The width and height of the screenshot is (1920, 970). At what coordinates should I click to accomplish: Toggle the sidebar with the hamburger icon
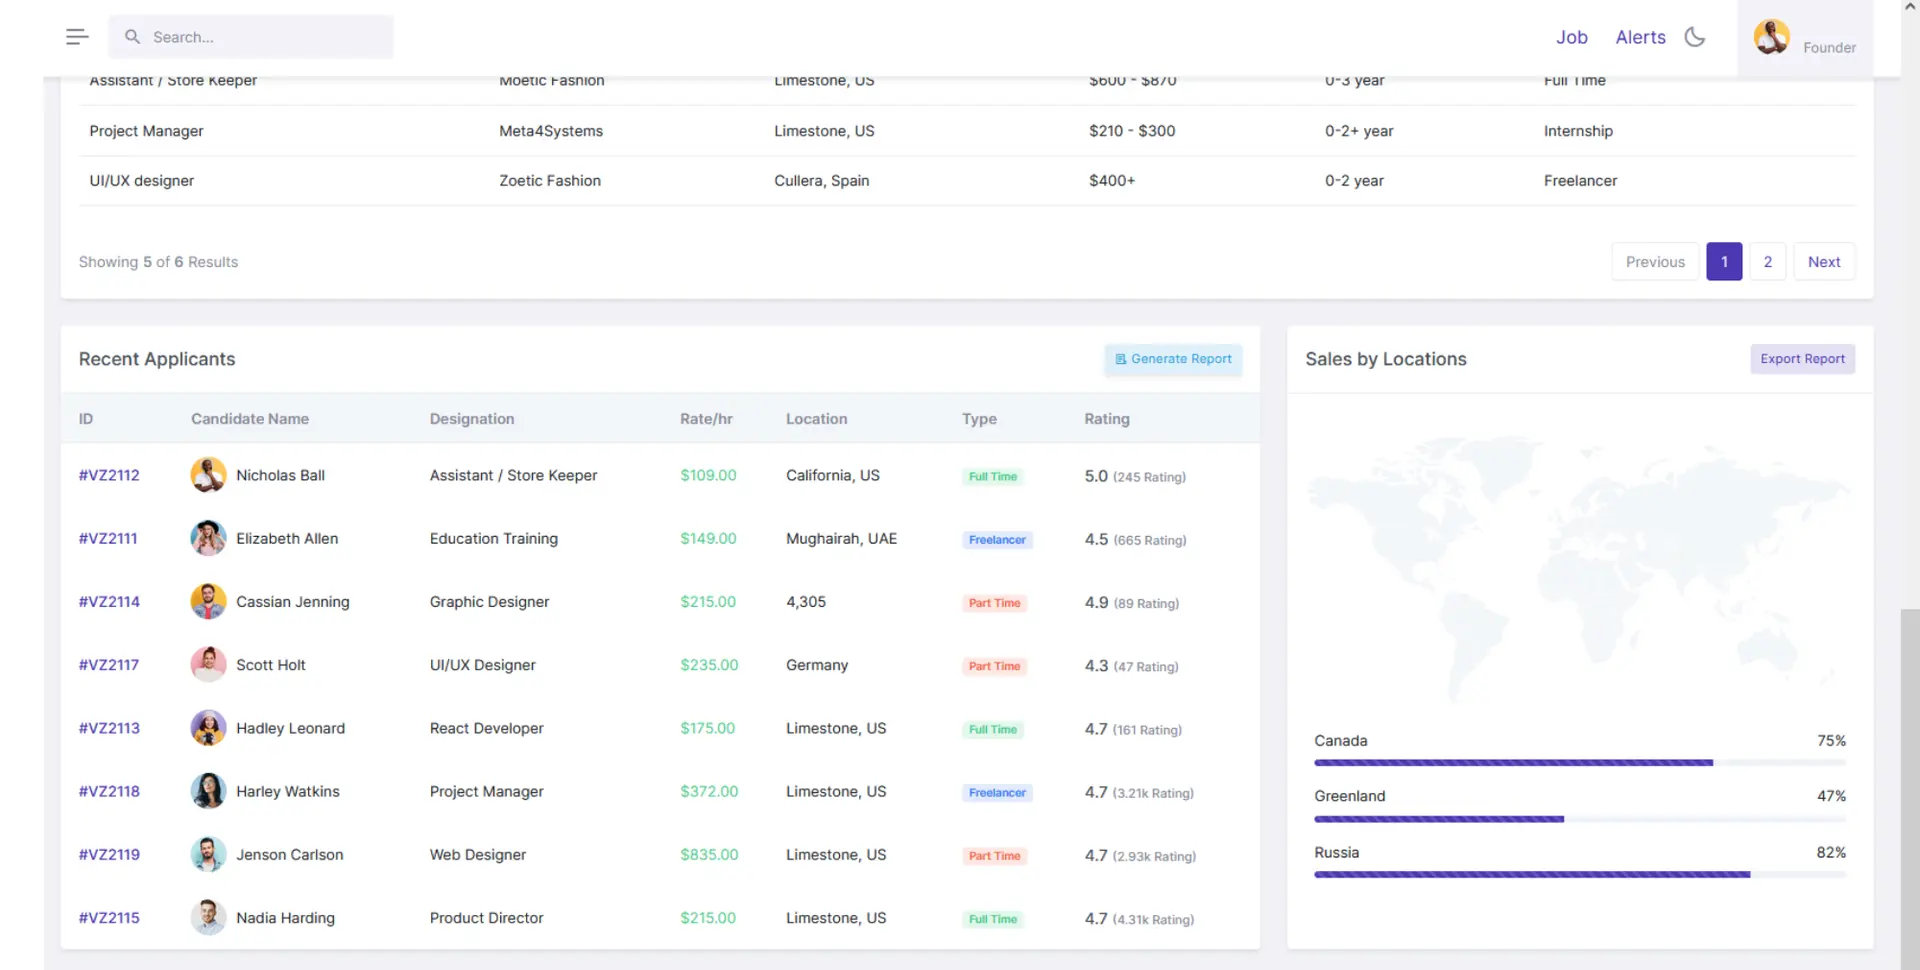(76, 36)
